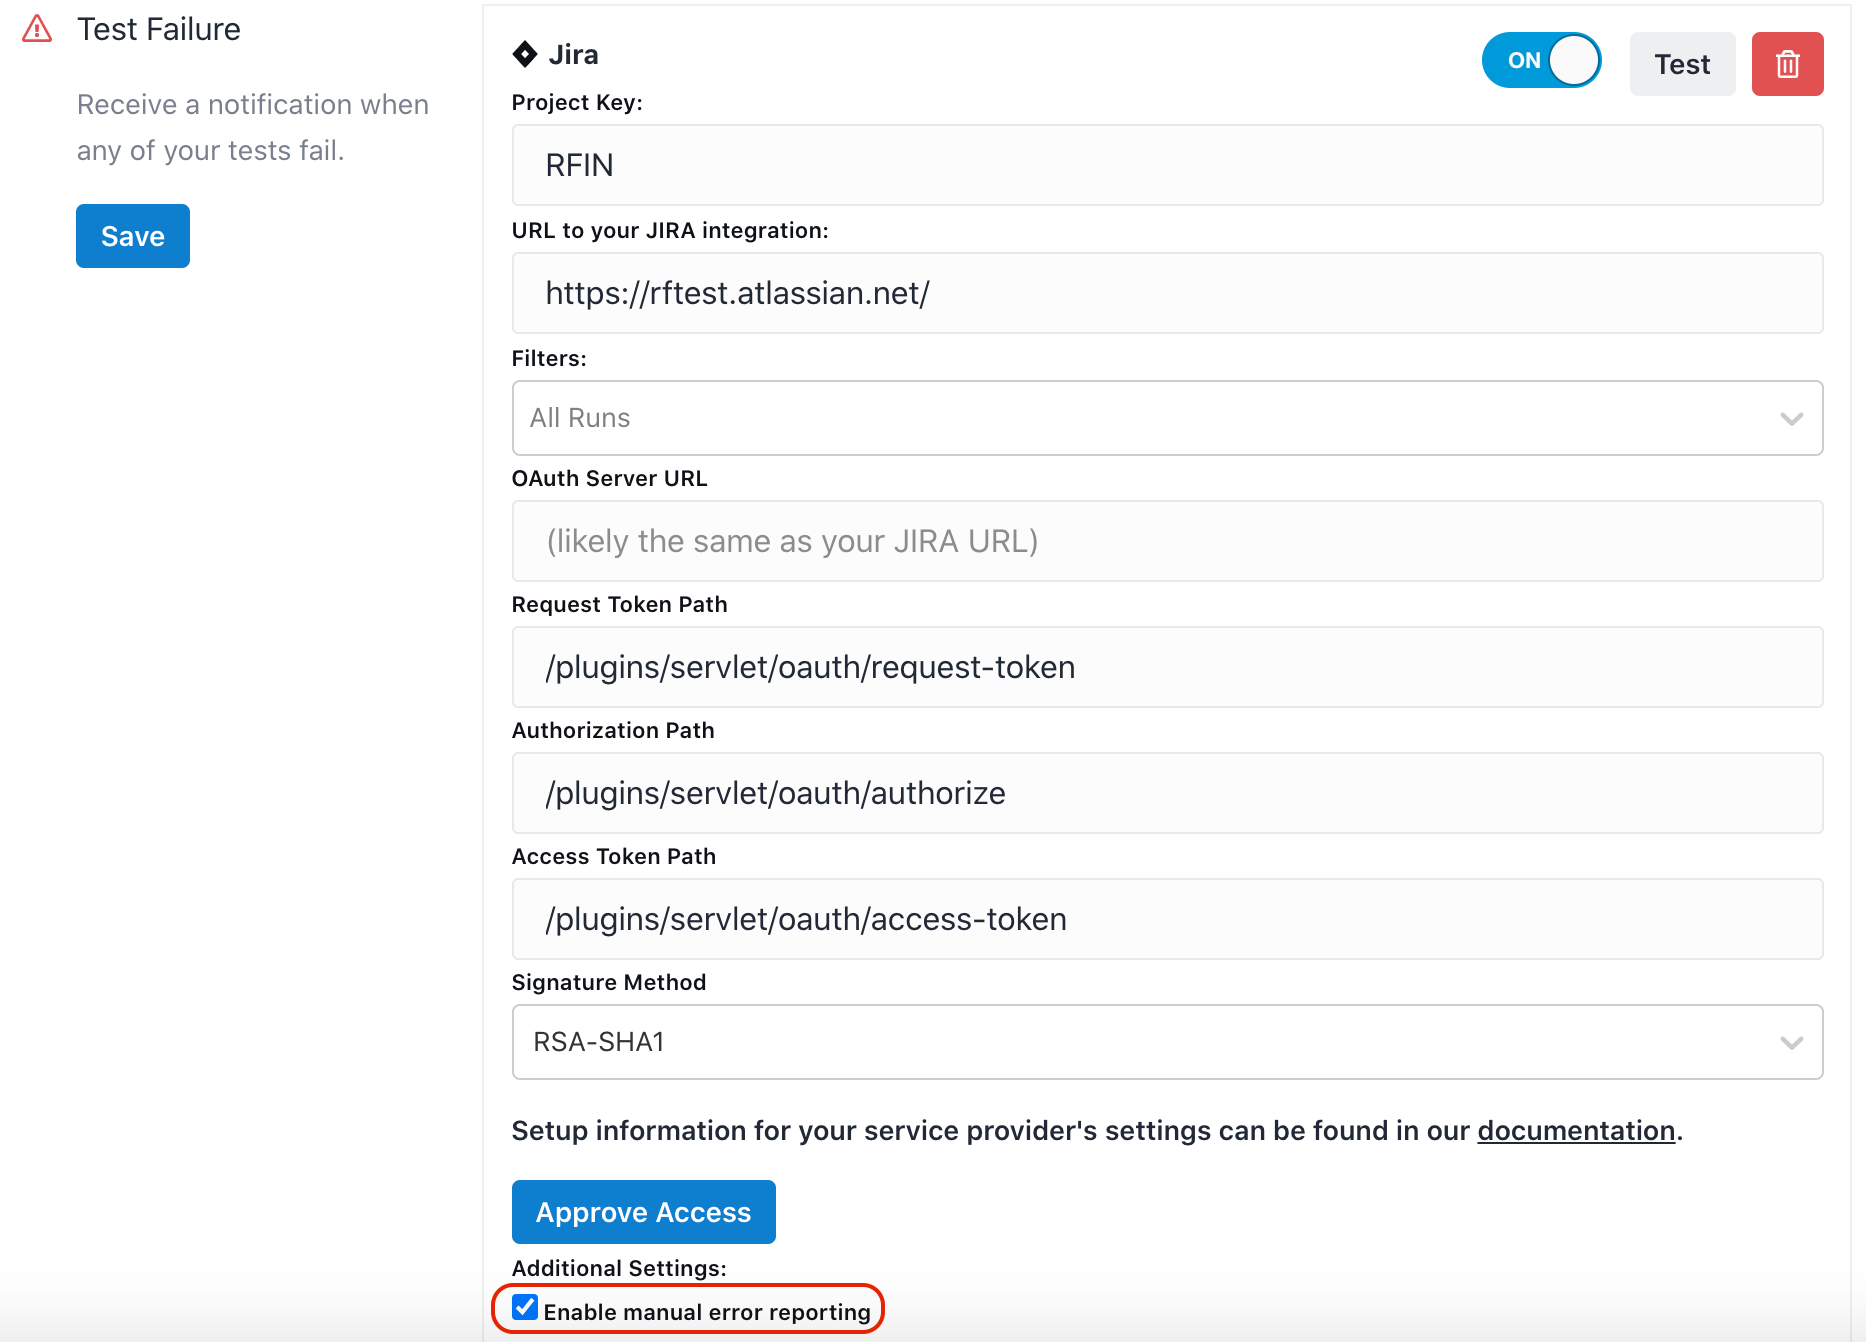Click the Request Token Path field
Viewport: 1866px width, 1342px height.
click(x=1167, y=667)
